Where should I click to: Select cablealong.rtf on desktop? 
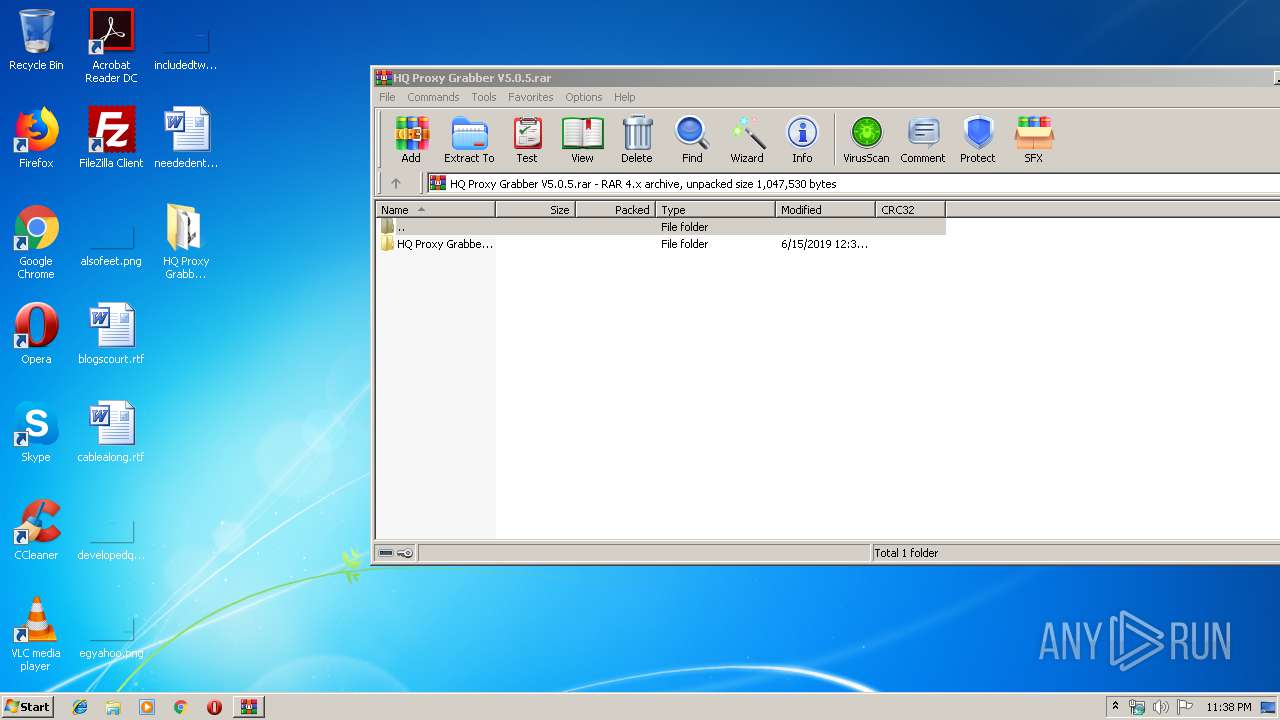click(111, 432)
